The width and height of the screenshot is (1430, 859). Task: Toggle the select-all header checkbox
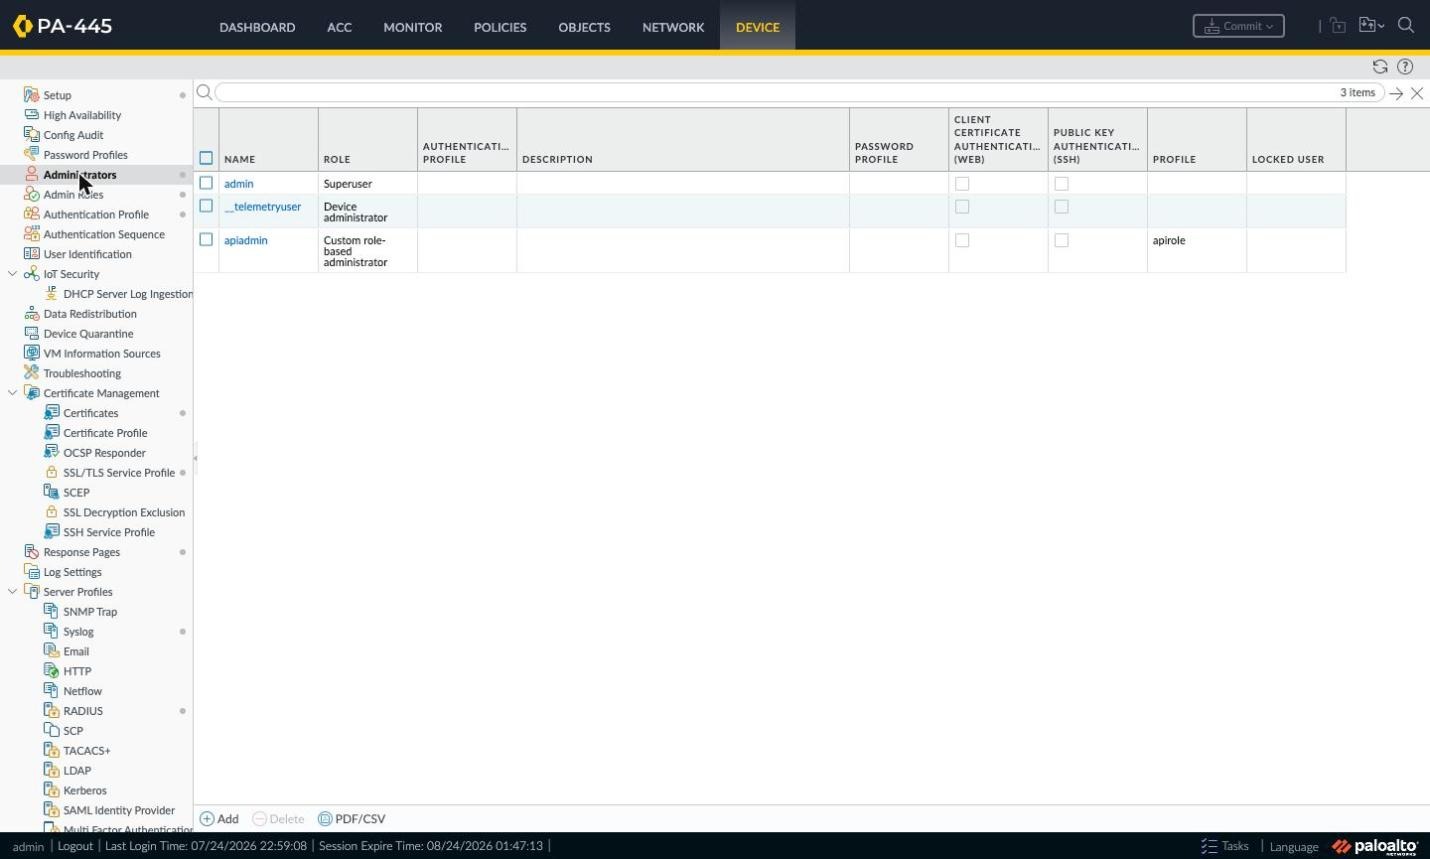[206, 158]
